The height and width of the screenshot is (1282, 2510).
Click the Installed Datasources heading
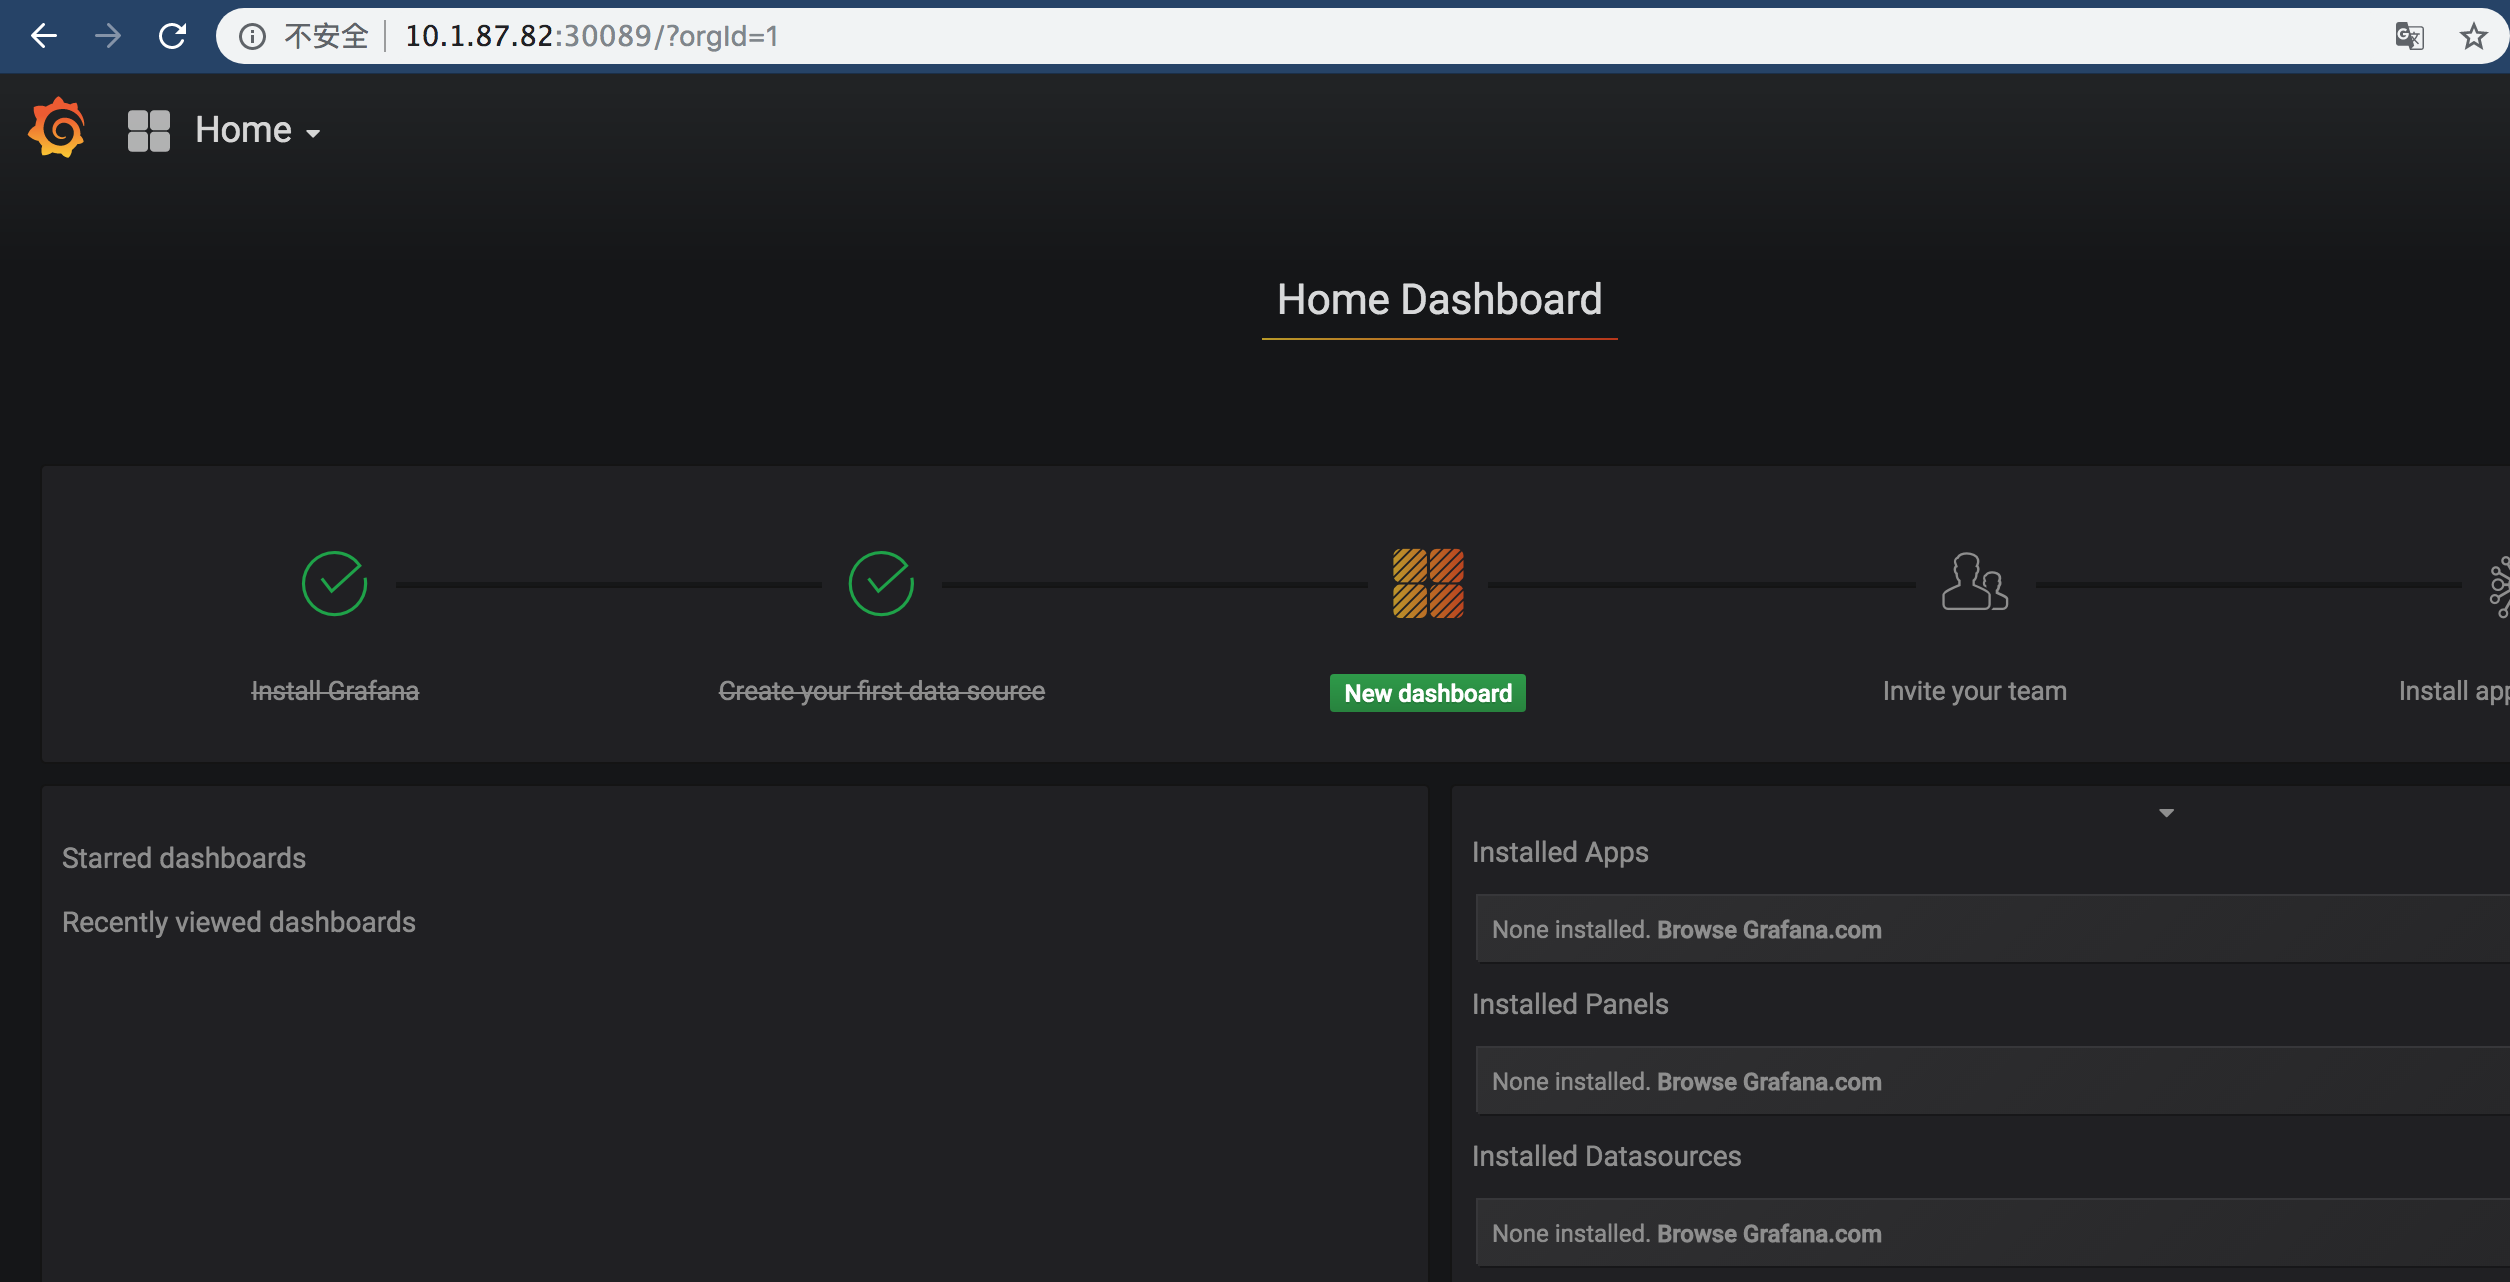click(x=1606, y=1156)
